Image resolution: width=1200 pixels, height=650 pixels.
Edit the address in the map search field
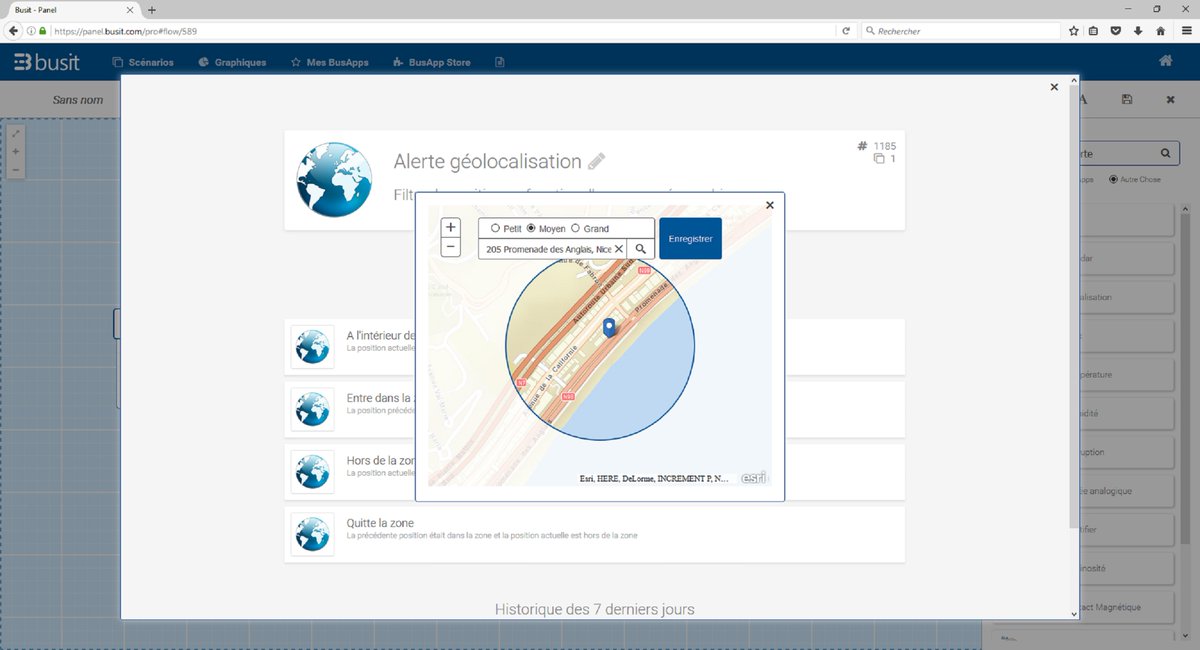pos(548,248)
